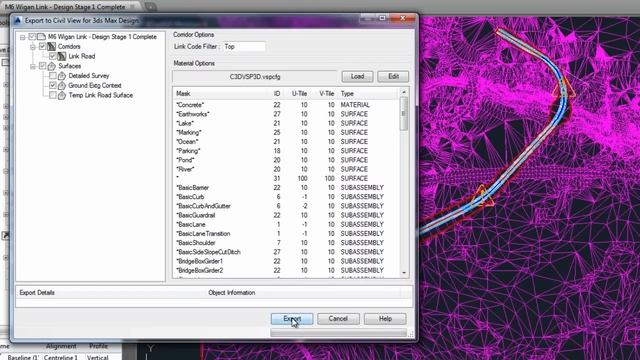This screenshot has height=360, width=640.
Task: Click the U-Tile column header
Action: point(299,93)
